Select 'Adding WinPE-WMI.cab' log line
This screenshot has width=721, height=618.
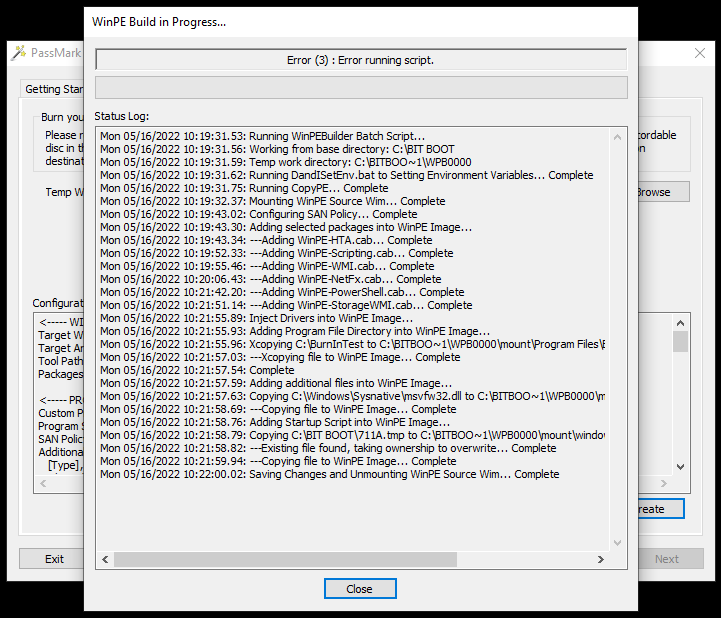(x=267, y=266)
